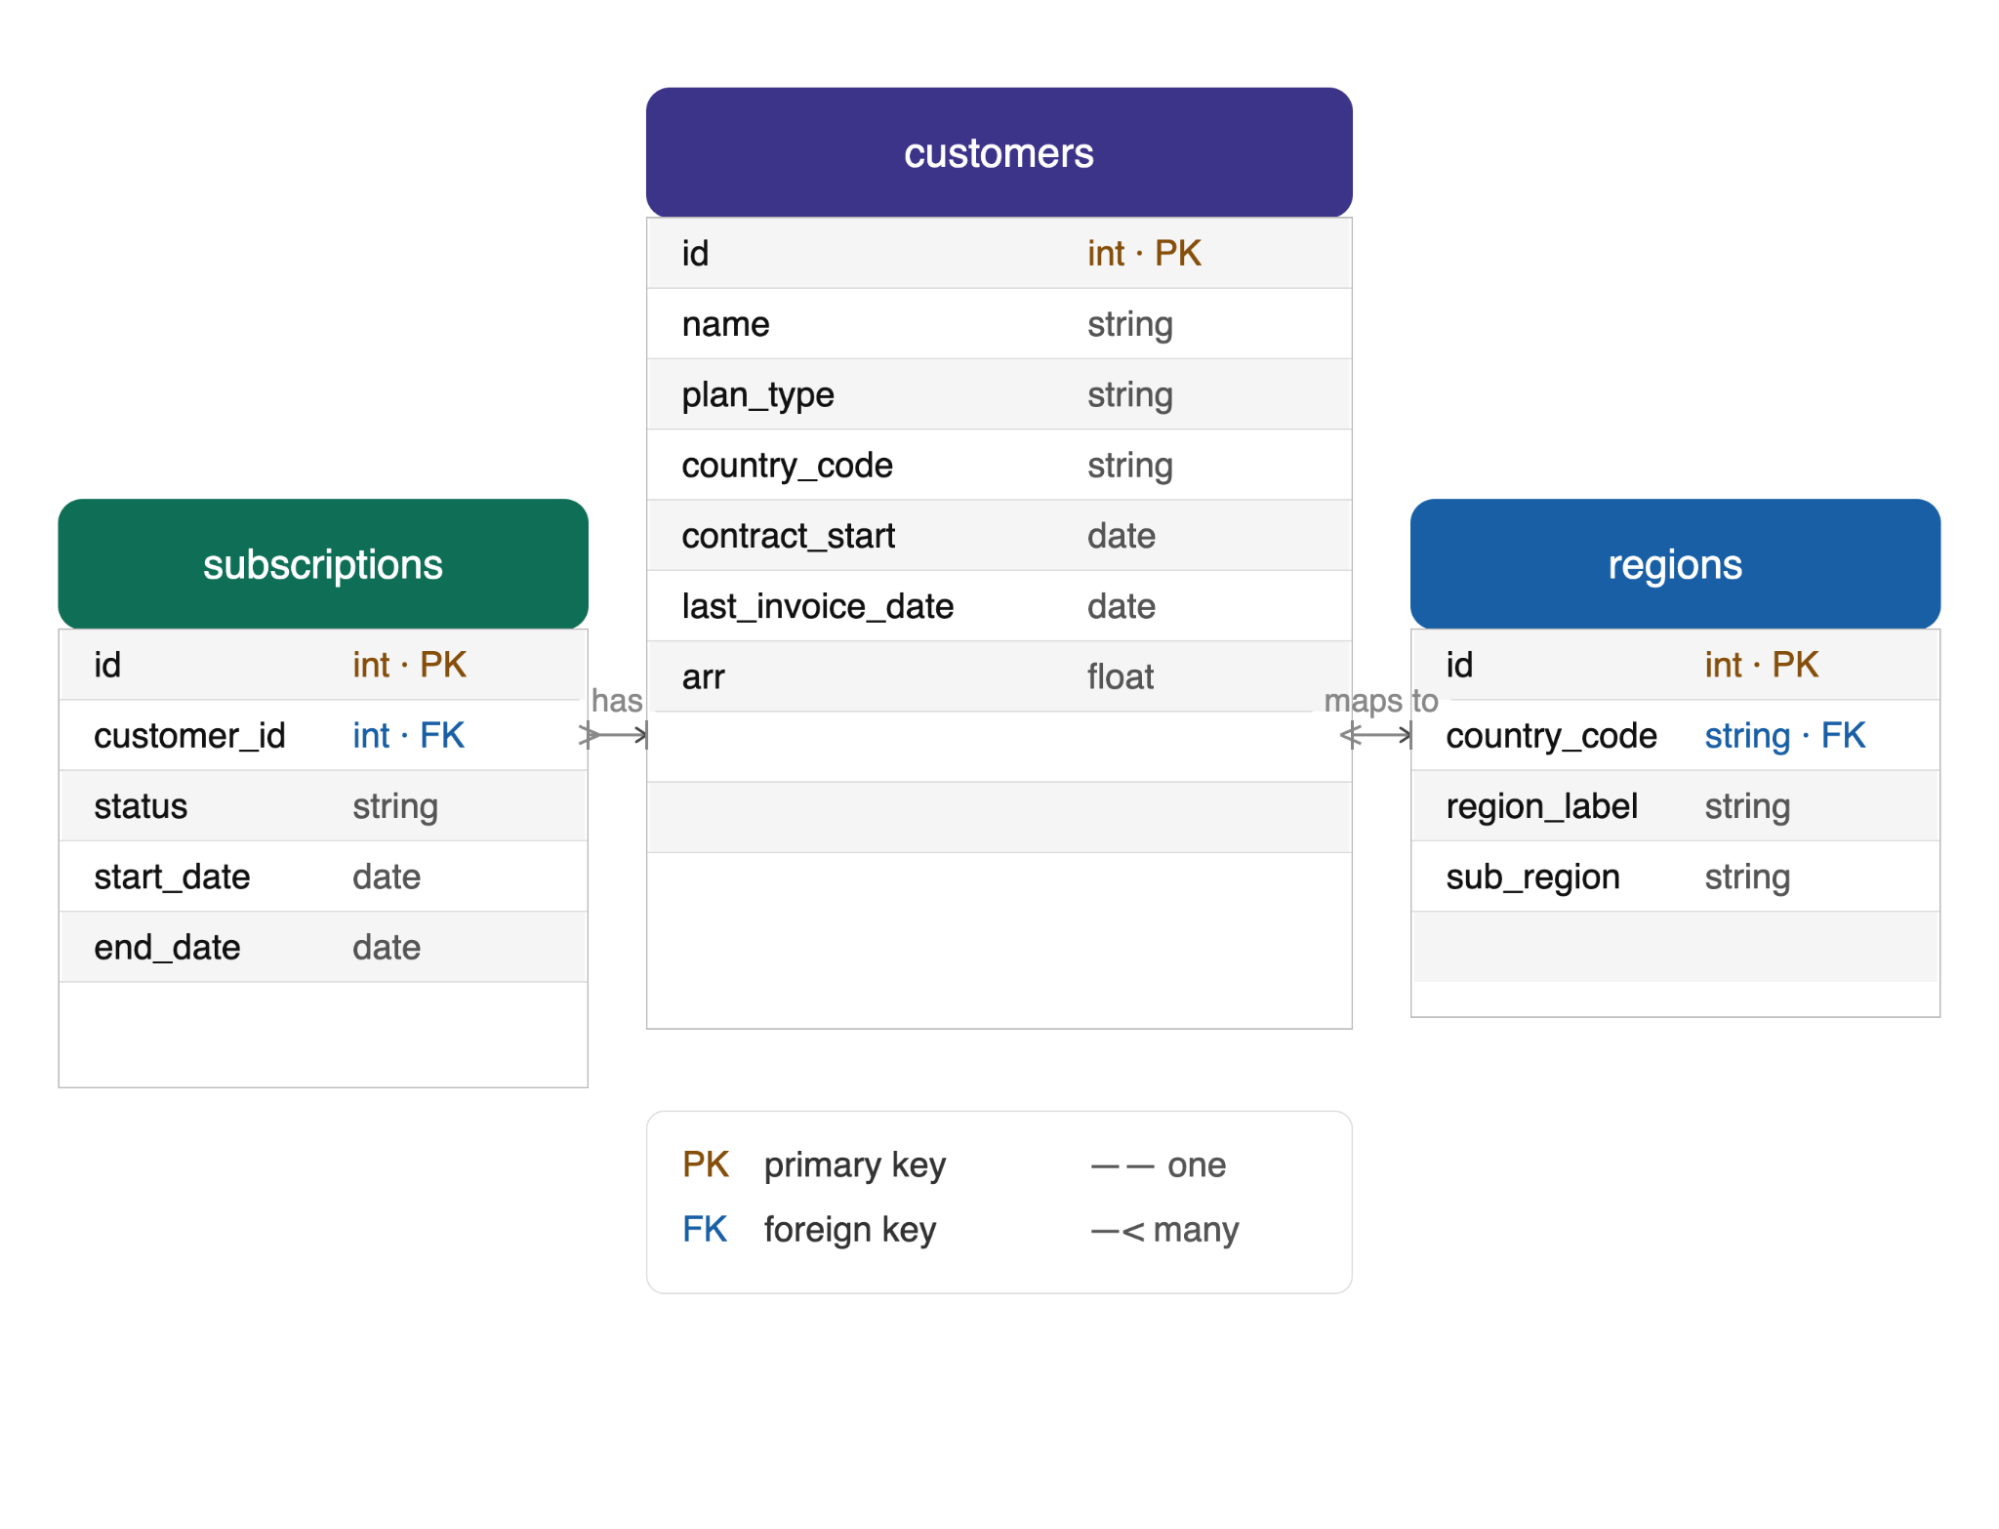1999x1529 pixels.
Task: Click 'string' type of status in subscriptions
Action: pyautogui.click(x=395, y=806)
